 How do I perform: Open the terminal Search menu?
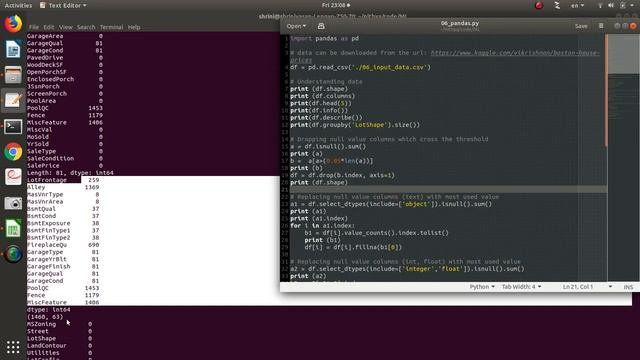point(86,27)
